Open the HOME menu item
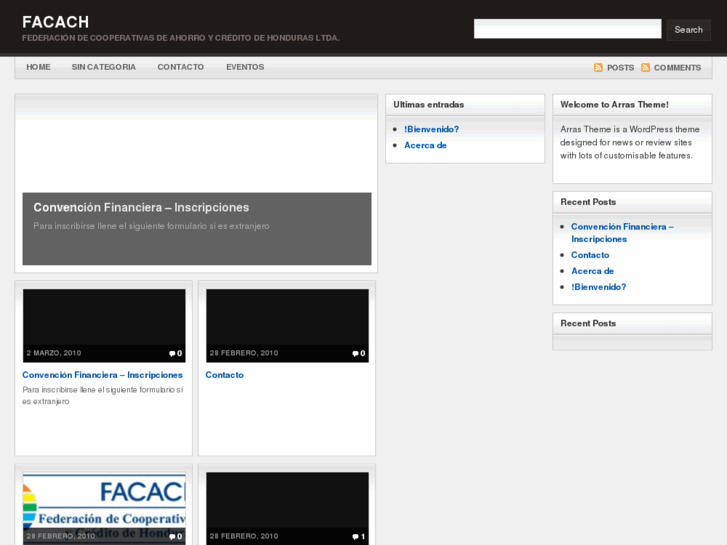727x545 pixels. tap(38, 67)
